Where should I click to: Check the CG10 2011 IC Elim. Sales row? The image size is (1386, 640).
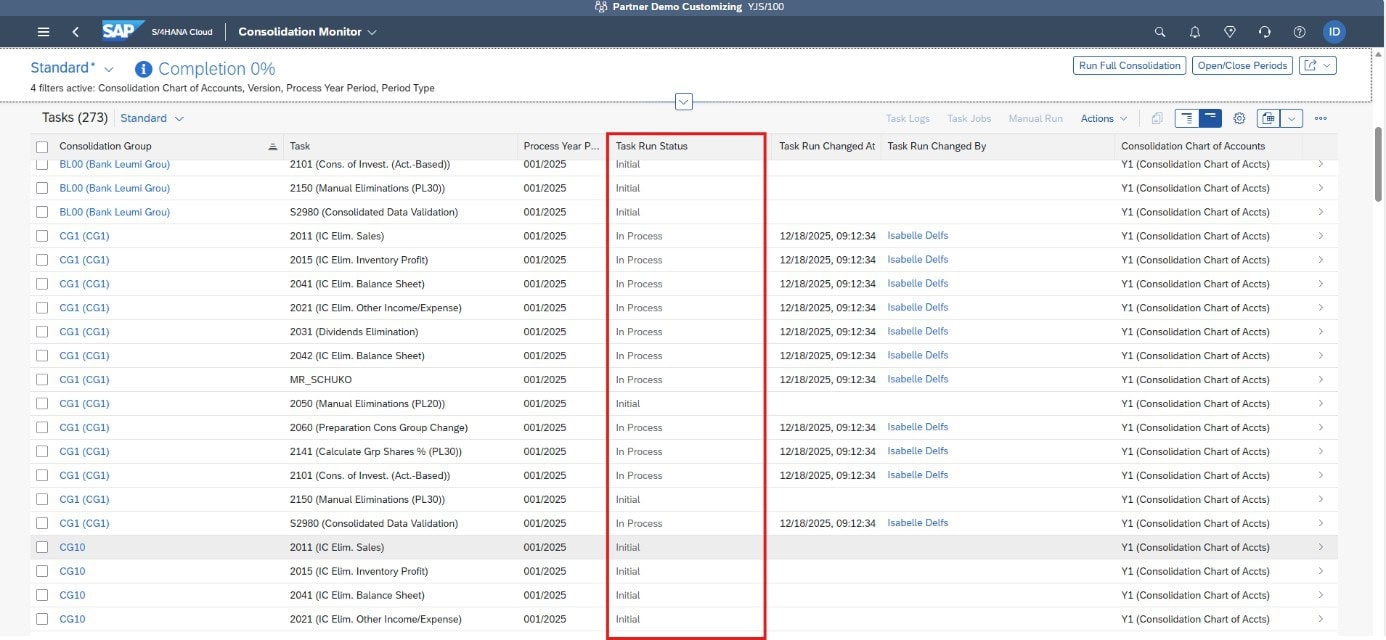tap(42, 548)
